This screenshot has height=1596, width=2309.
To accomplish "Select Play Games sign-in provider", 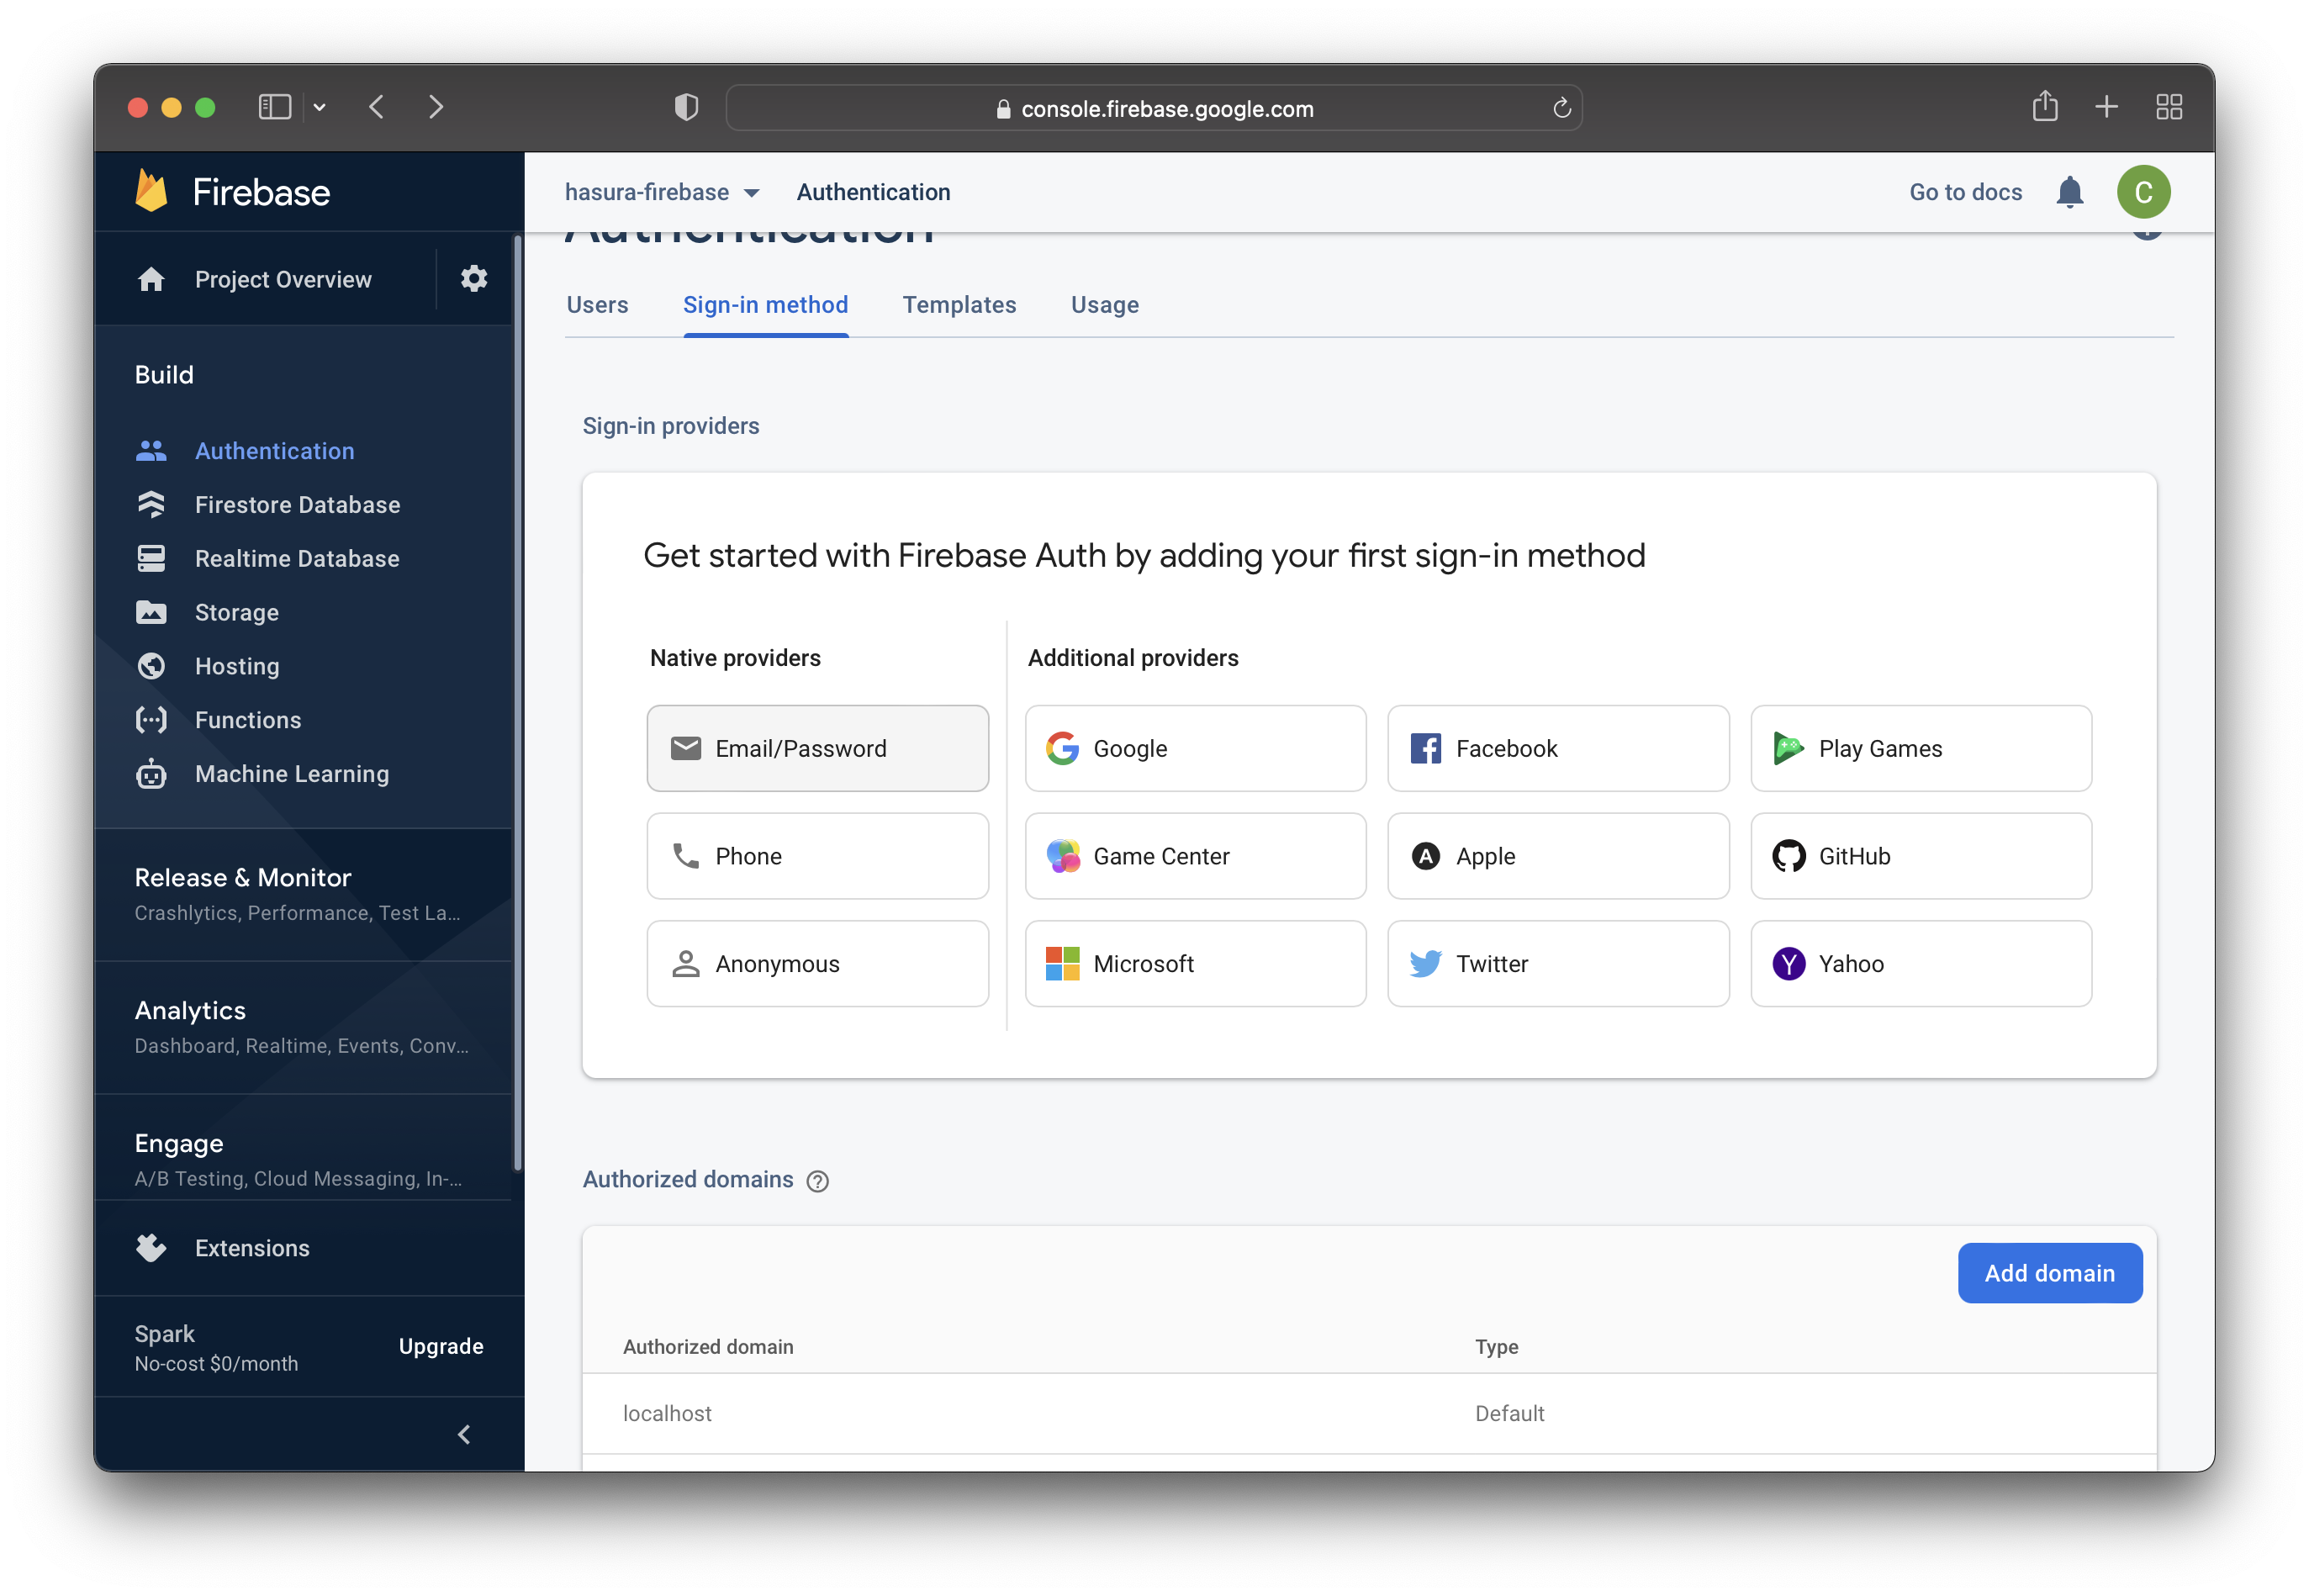I will [x=1921, y=748].
